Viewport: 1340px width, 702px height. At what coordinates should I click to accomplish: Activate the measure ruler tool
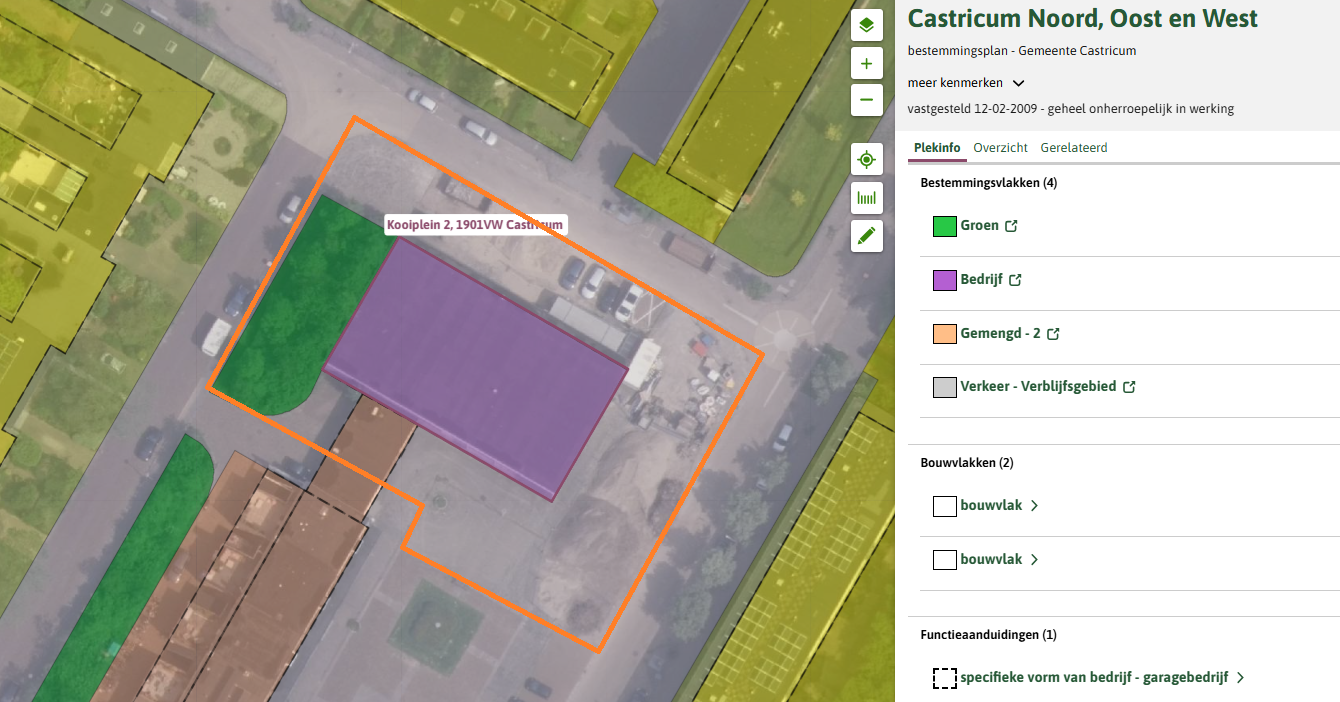(866, 198)
